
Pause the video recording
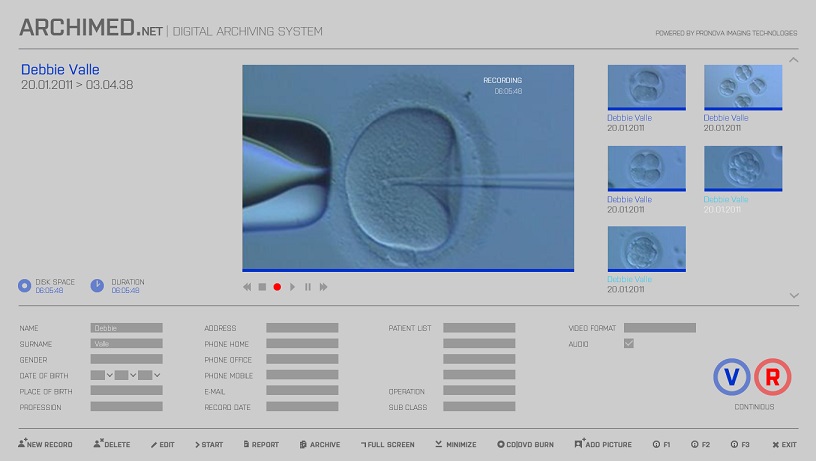point(308,287)
